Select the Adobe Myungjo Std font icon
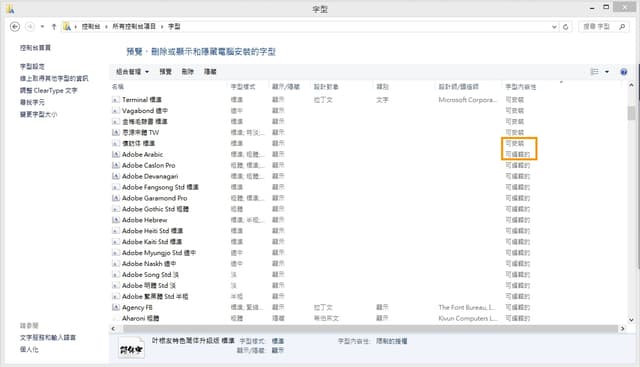The width and height of the screenshot is (640, 367). pyautogui.click(x=116, y=253)
